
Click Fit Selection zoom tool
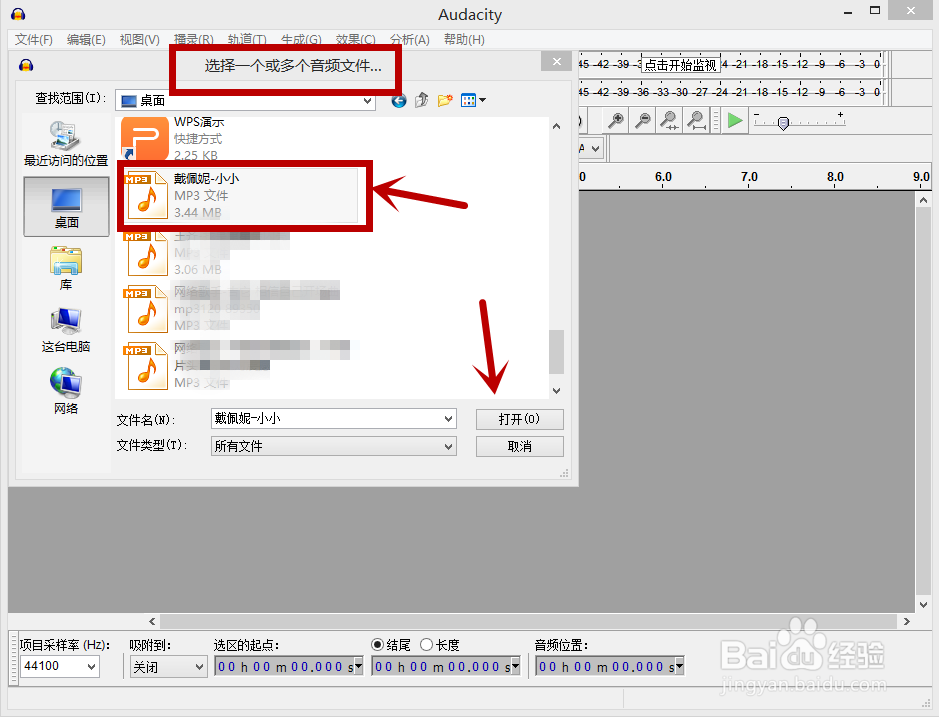click(x=669, y=120)
